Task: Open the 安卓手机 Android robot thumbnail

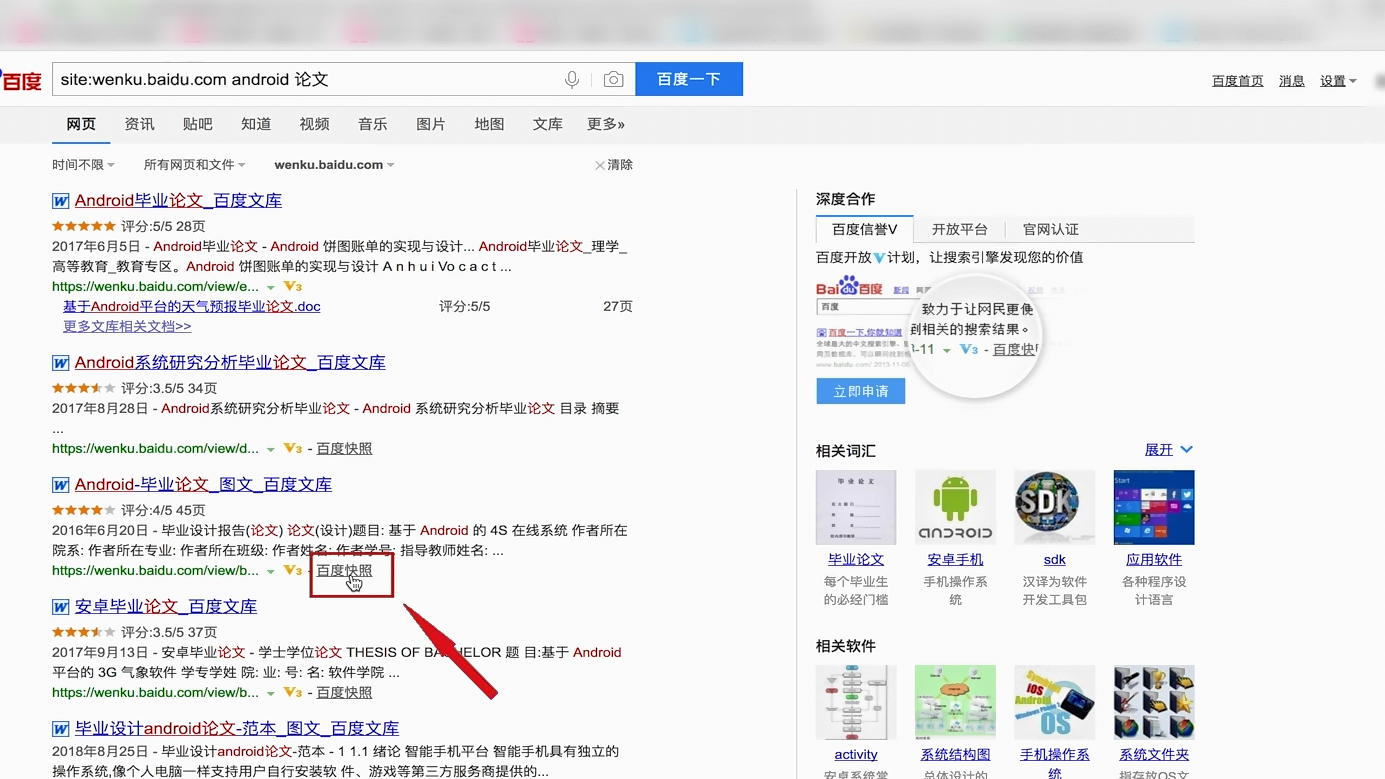Action: pos(955,507)
